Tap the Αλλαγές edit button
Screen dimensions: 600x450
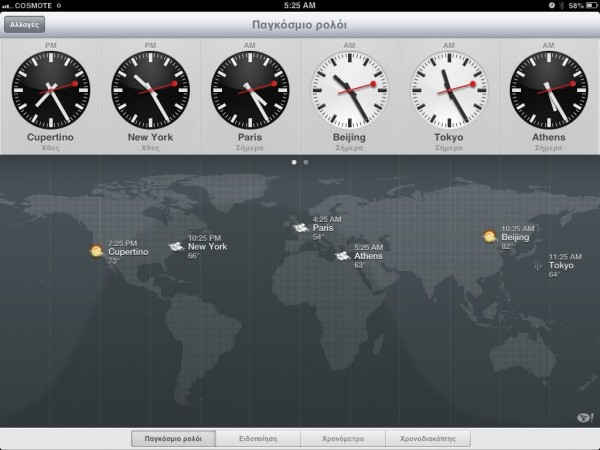[24, 24]
